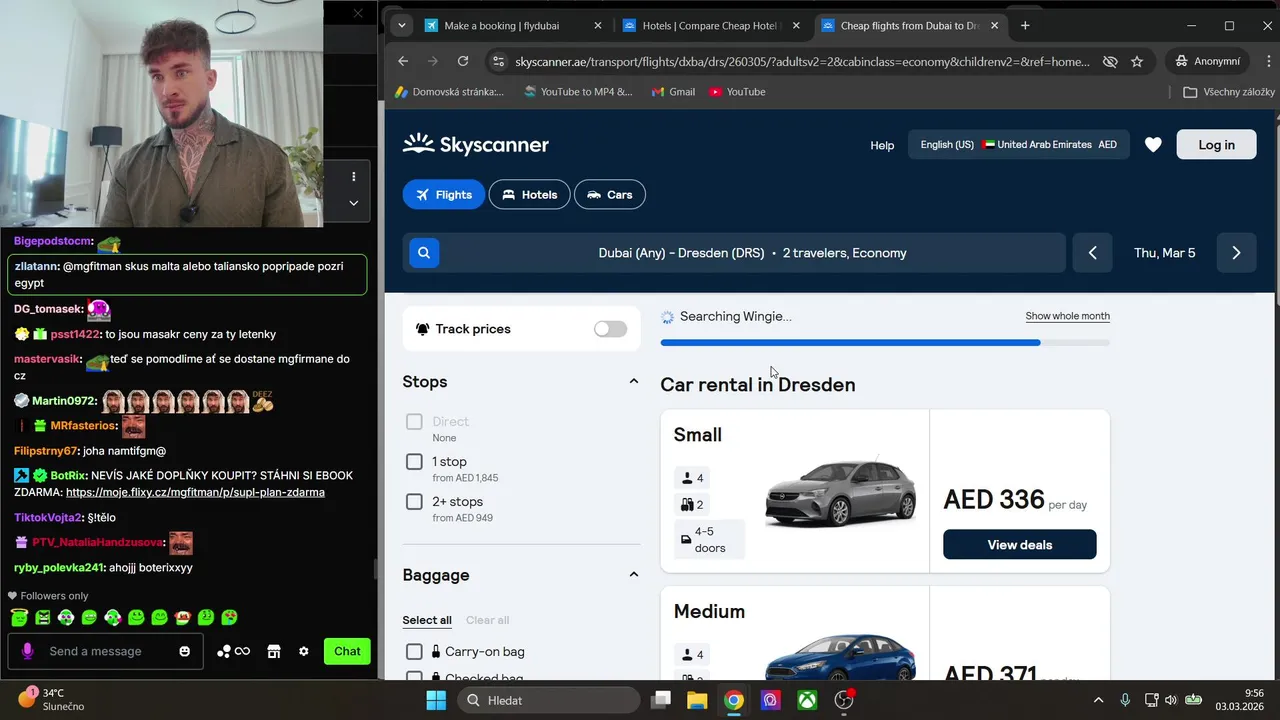Close the Make a booking flydubai tab
The image size is (1280, 720).
point(598,26)
